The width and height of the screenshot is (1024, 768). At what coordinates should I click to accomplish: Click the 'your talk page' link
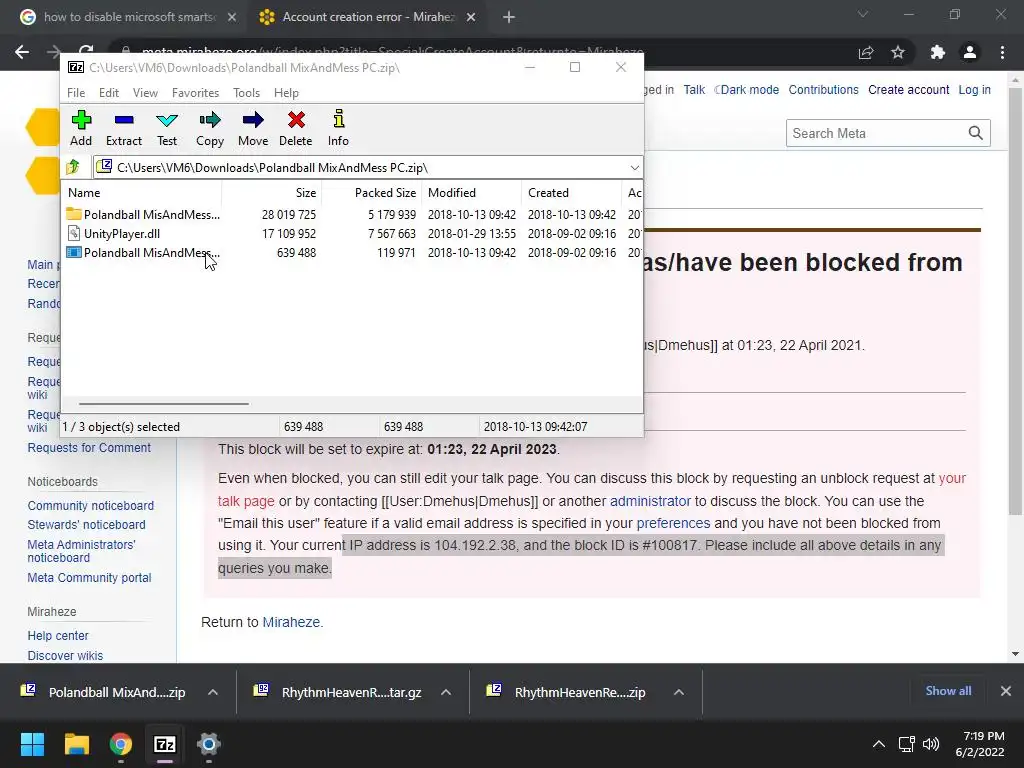point(246,501)
